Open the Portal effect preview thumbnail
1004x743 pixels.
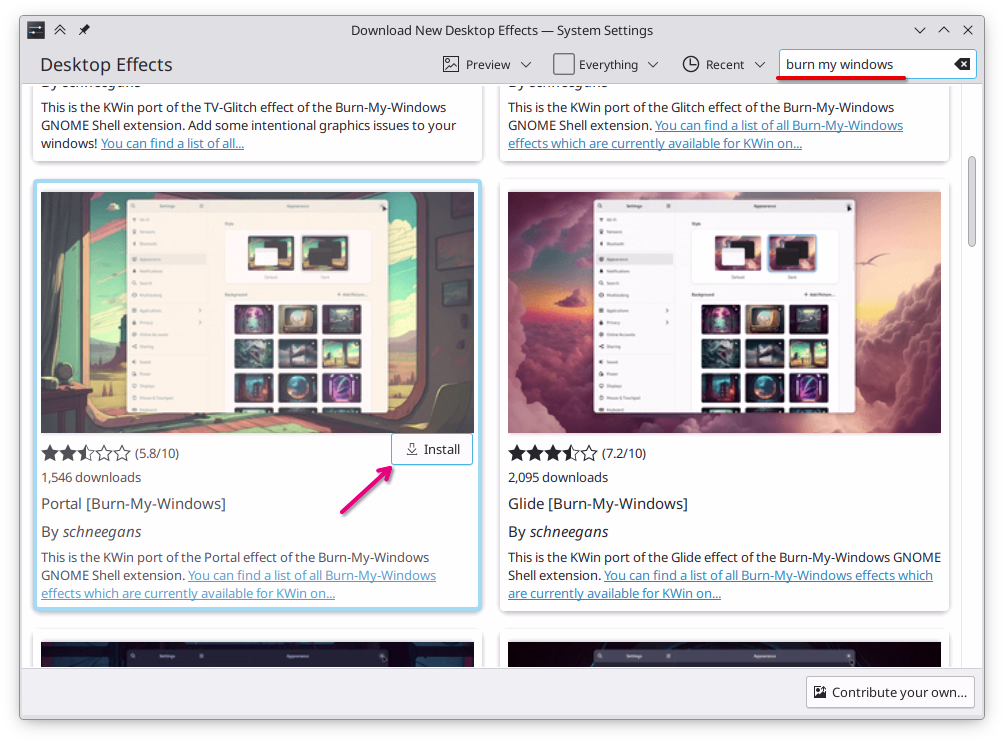pyautogui.click(x=257, y=312)
